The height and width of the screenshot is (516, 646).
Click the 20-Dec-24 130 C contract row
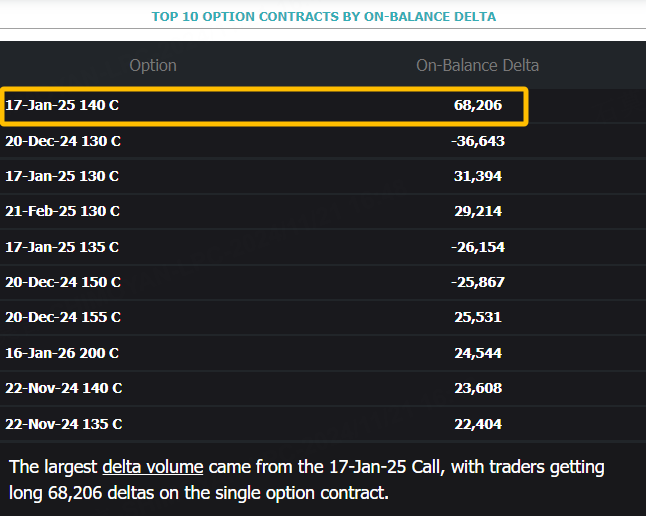(63, 141)
